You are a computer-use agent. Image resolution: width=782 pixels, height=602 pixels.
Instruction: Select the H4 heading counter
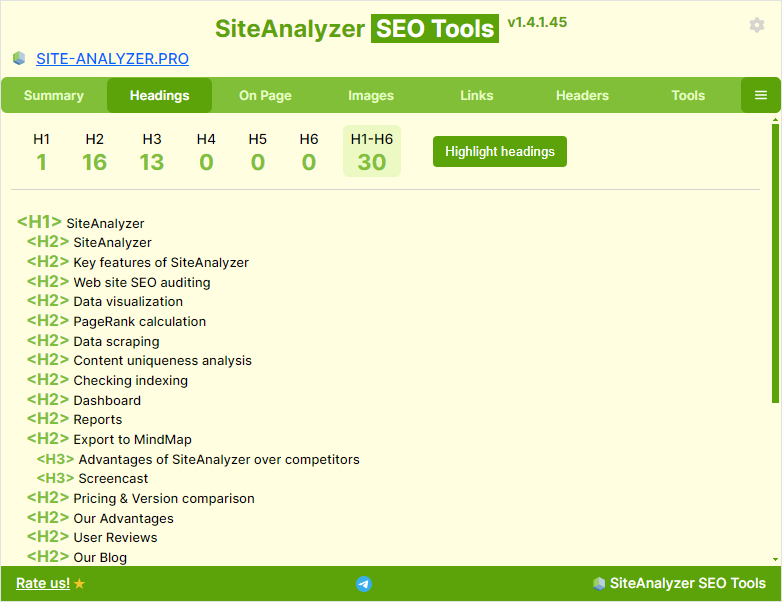pos(206,152)
